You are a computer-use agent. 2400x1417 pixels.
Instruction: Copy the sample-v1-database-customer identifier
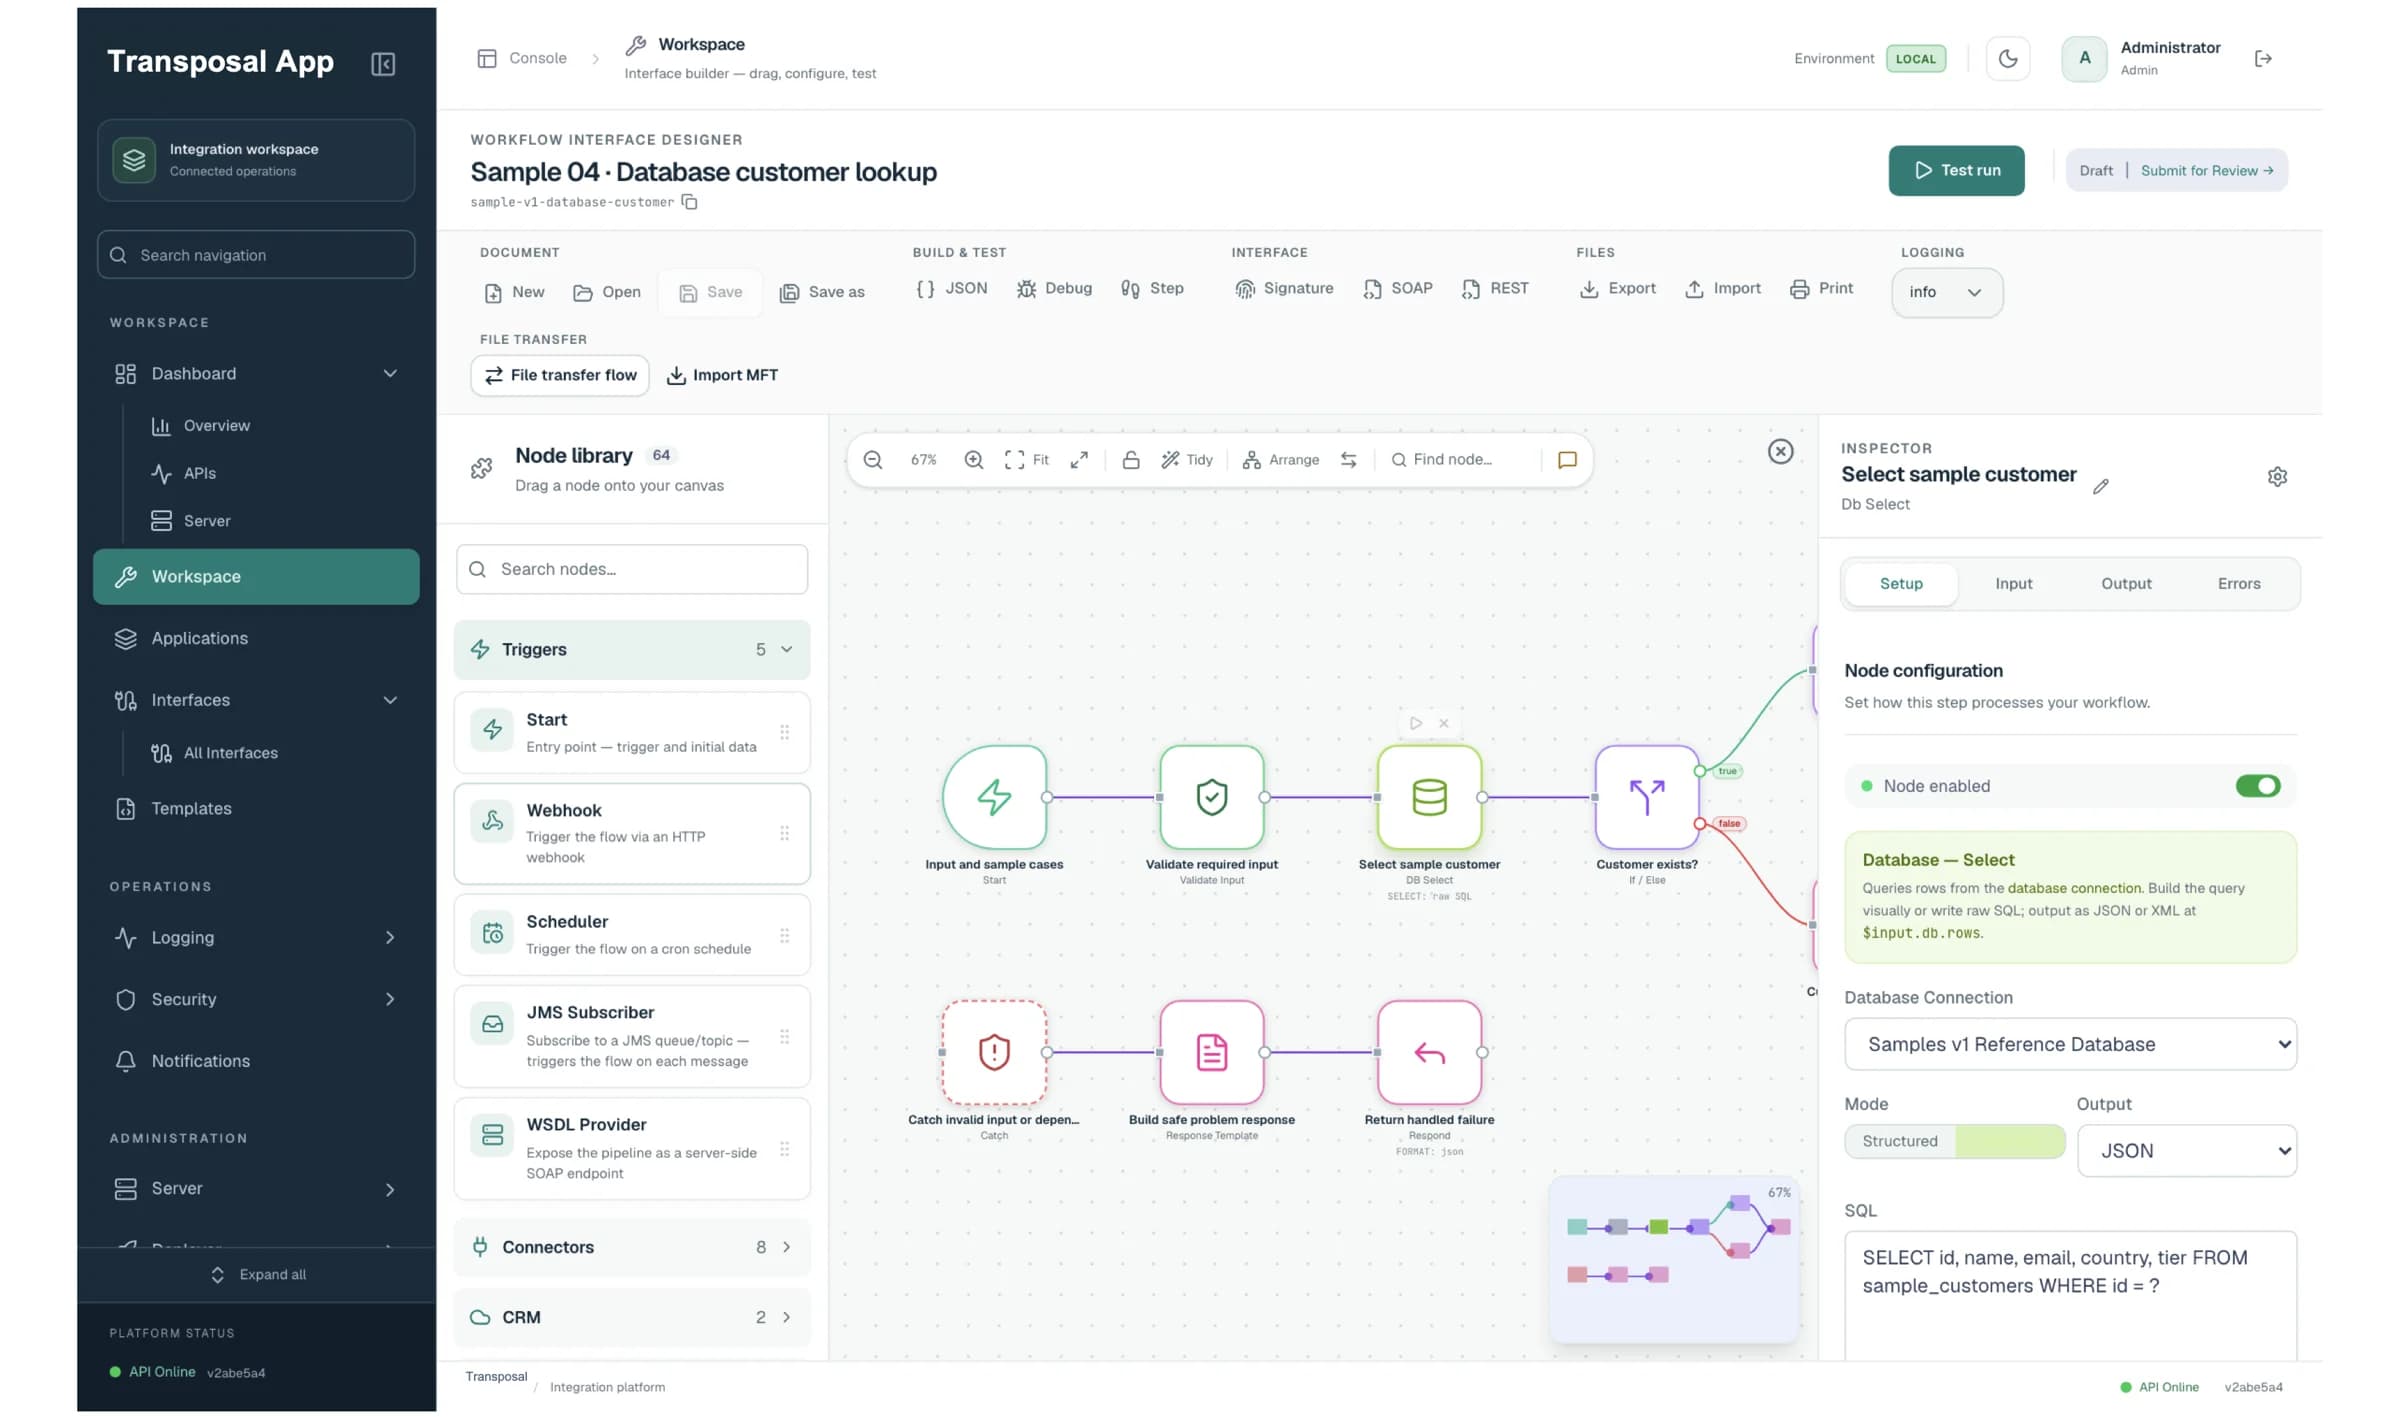689,202
